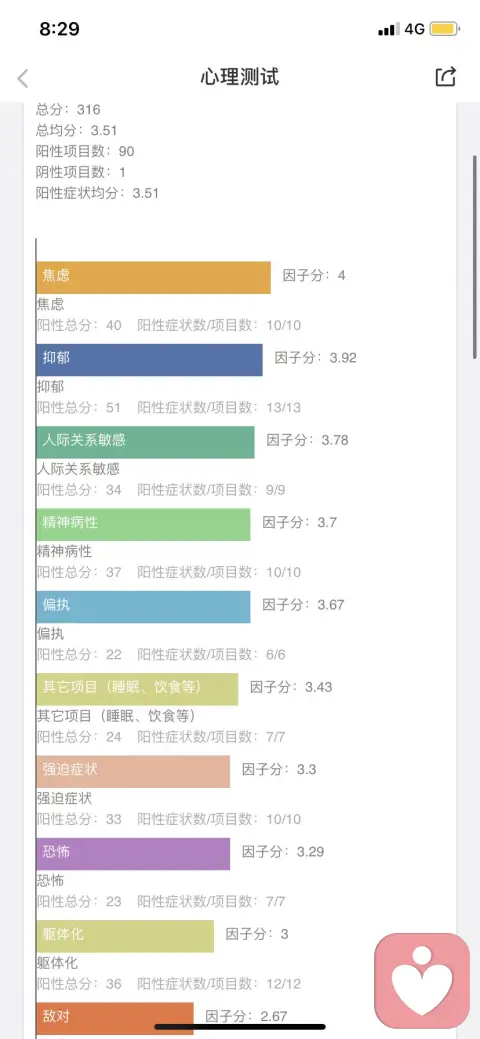Screen dimensions: 480x1039
Task: Click the page scrollbar on right edge
Action: [475, 257]
